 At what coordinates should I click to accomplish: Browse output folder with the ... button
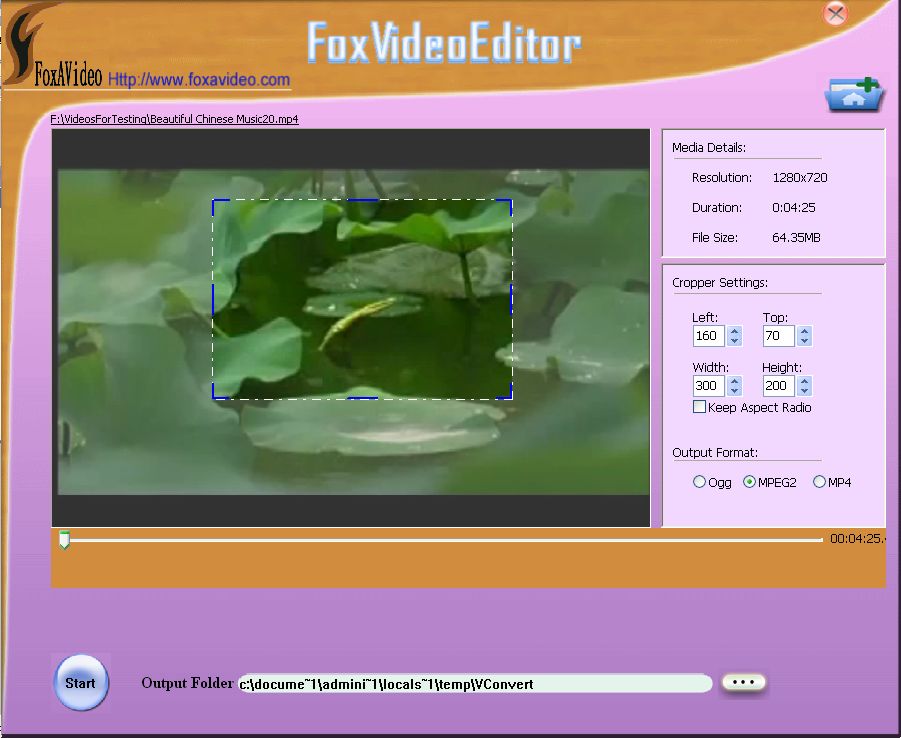point(744,682)
